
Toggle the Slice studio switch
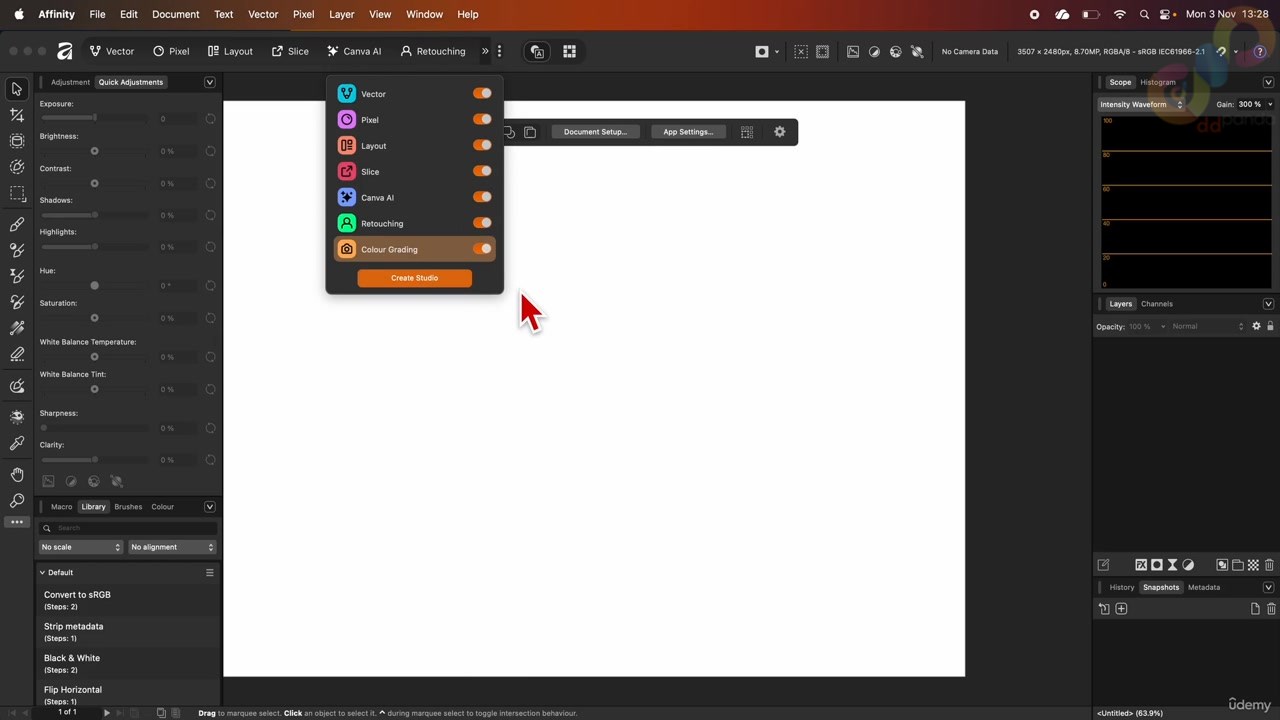[483, 171]
